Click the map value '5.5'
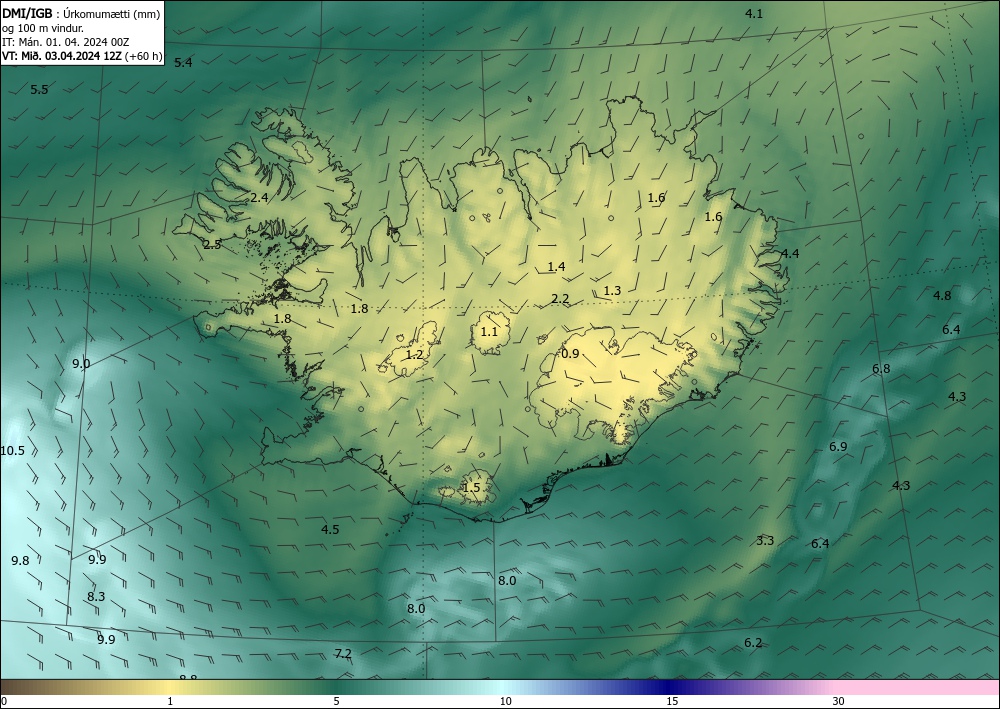The height and width of the screenshot is (709, 1000). pyautogui.click(x=39, y=90)
